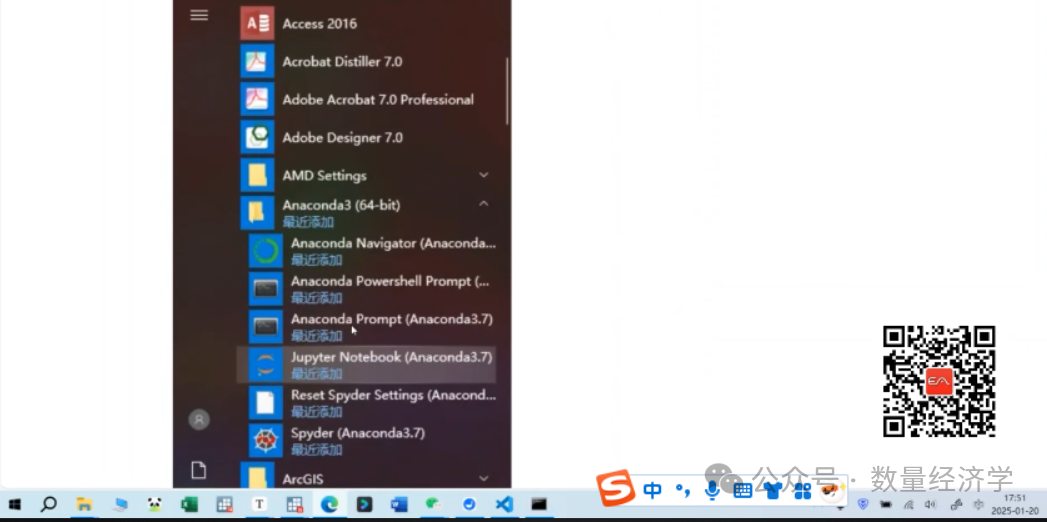Image resolution: width=1047 pixels, height=522 pixels.
Task: Click the Sogou mascot avatar icon
Action: point(832,491)
